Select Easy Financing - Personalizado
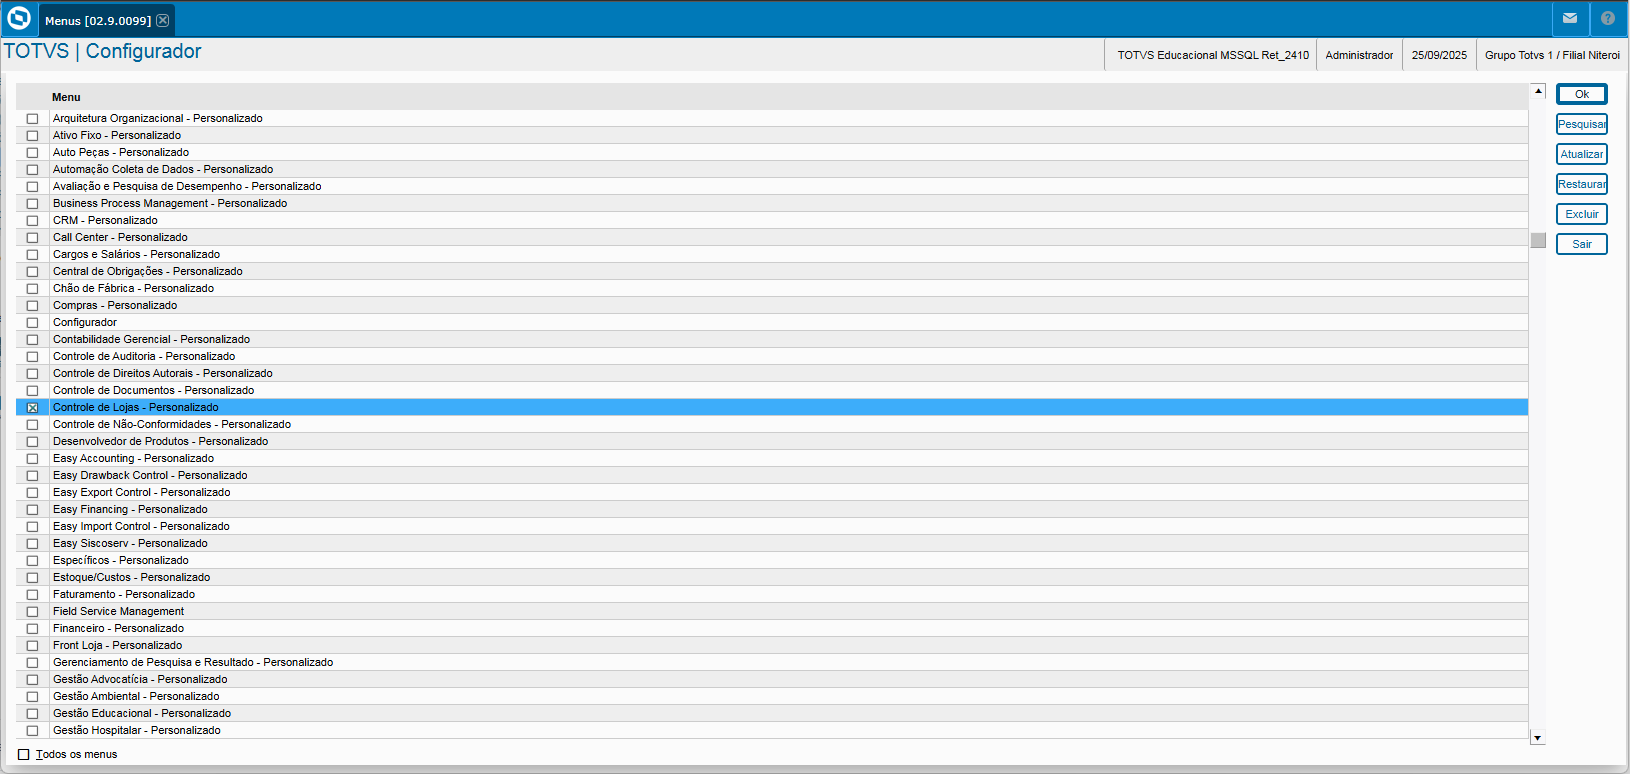The image size is (1630, 774). click(772, 509)
